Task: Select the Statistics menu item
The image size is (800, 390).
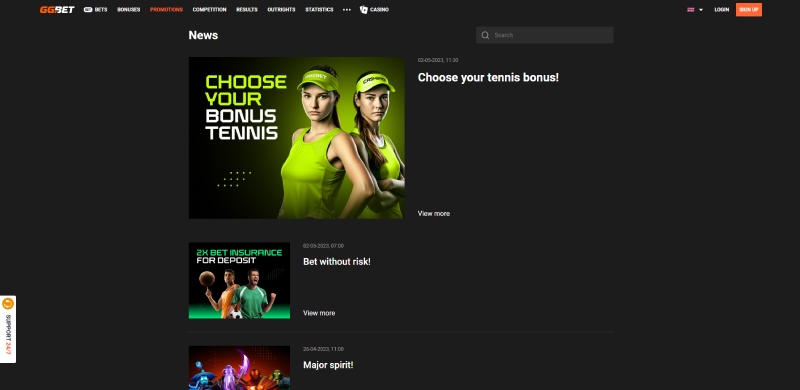Action: coord(319,10)
